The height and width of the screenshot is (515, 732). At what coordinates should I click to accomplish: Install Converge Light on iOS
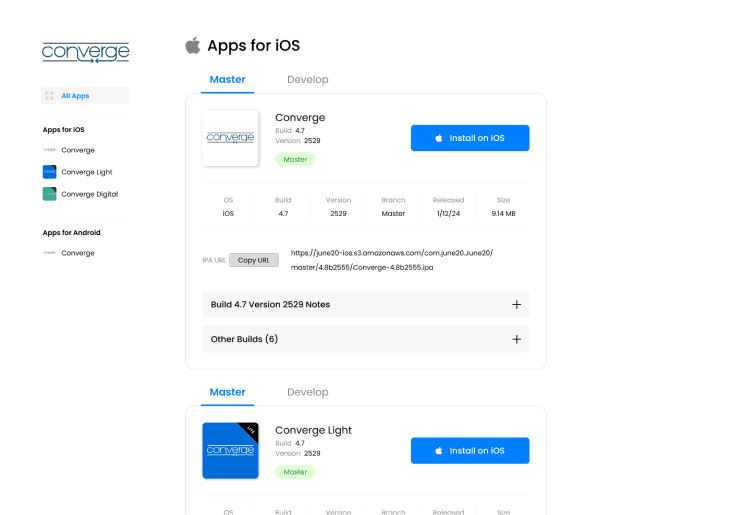pos(470,451)
